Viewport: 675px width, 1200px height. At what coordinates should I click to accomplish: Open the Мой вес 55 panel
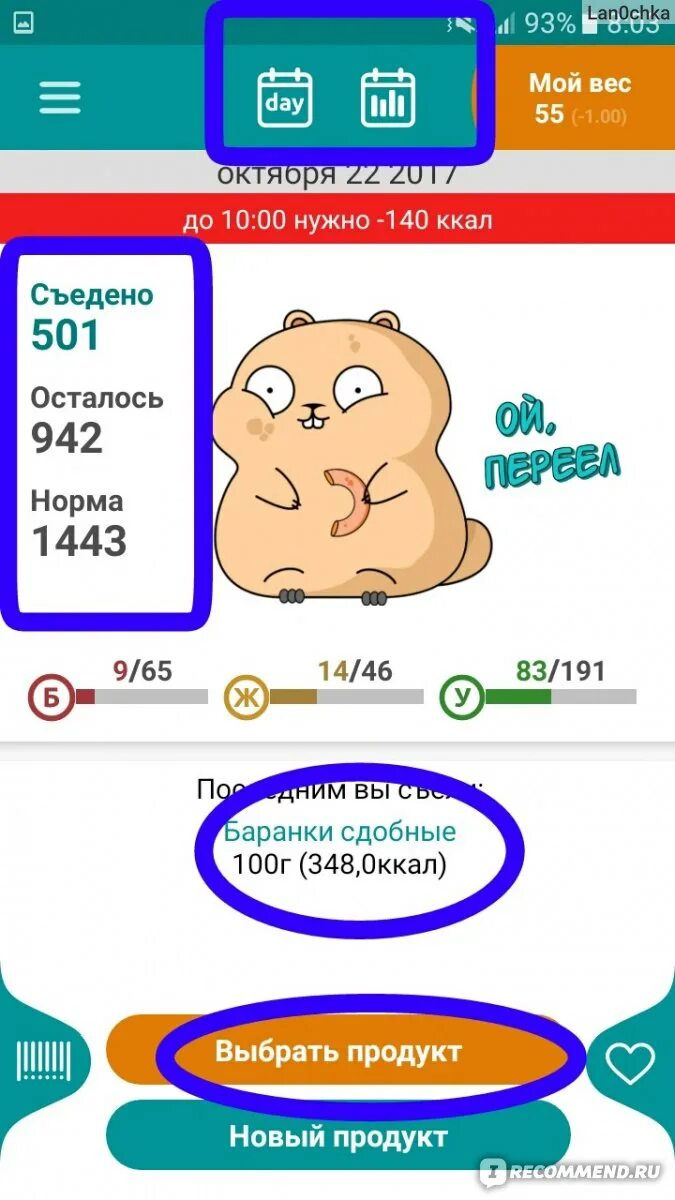click(x=578, y=98)
